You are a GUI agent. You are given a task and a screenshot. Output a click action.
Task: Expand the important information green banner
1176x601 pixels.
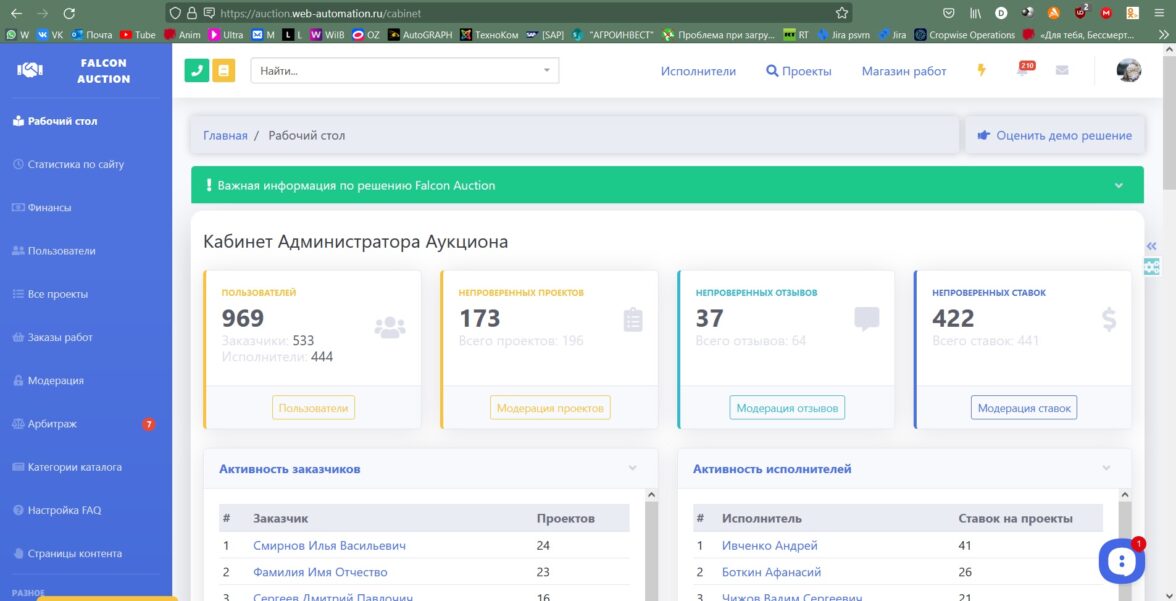point(1118,185)
